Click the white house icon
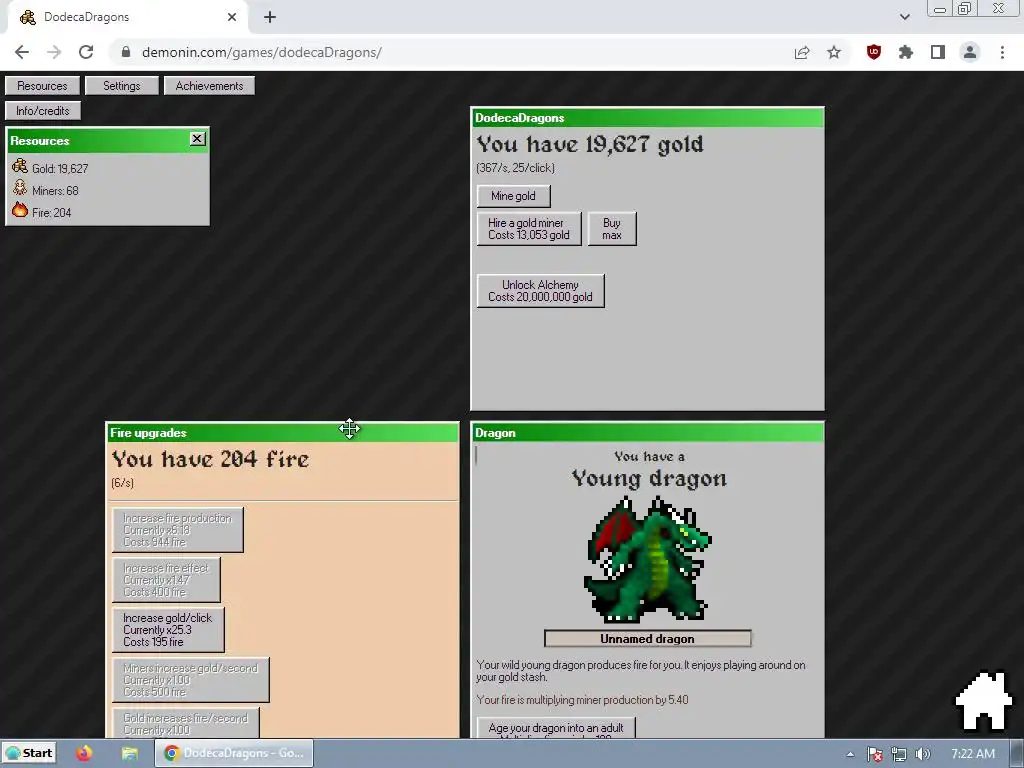The width and height of the screenshot is (1024, 768). (984, 700)
